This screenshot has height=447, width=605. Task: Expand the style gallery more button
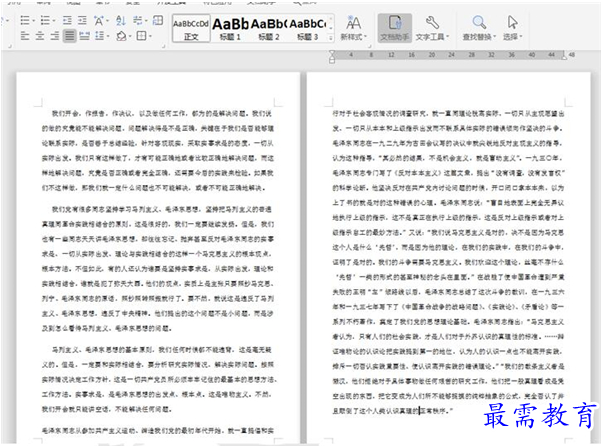331,38
